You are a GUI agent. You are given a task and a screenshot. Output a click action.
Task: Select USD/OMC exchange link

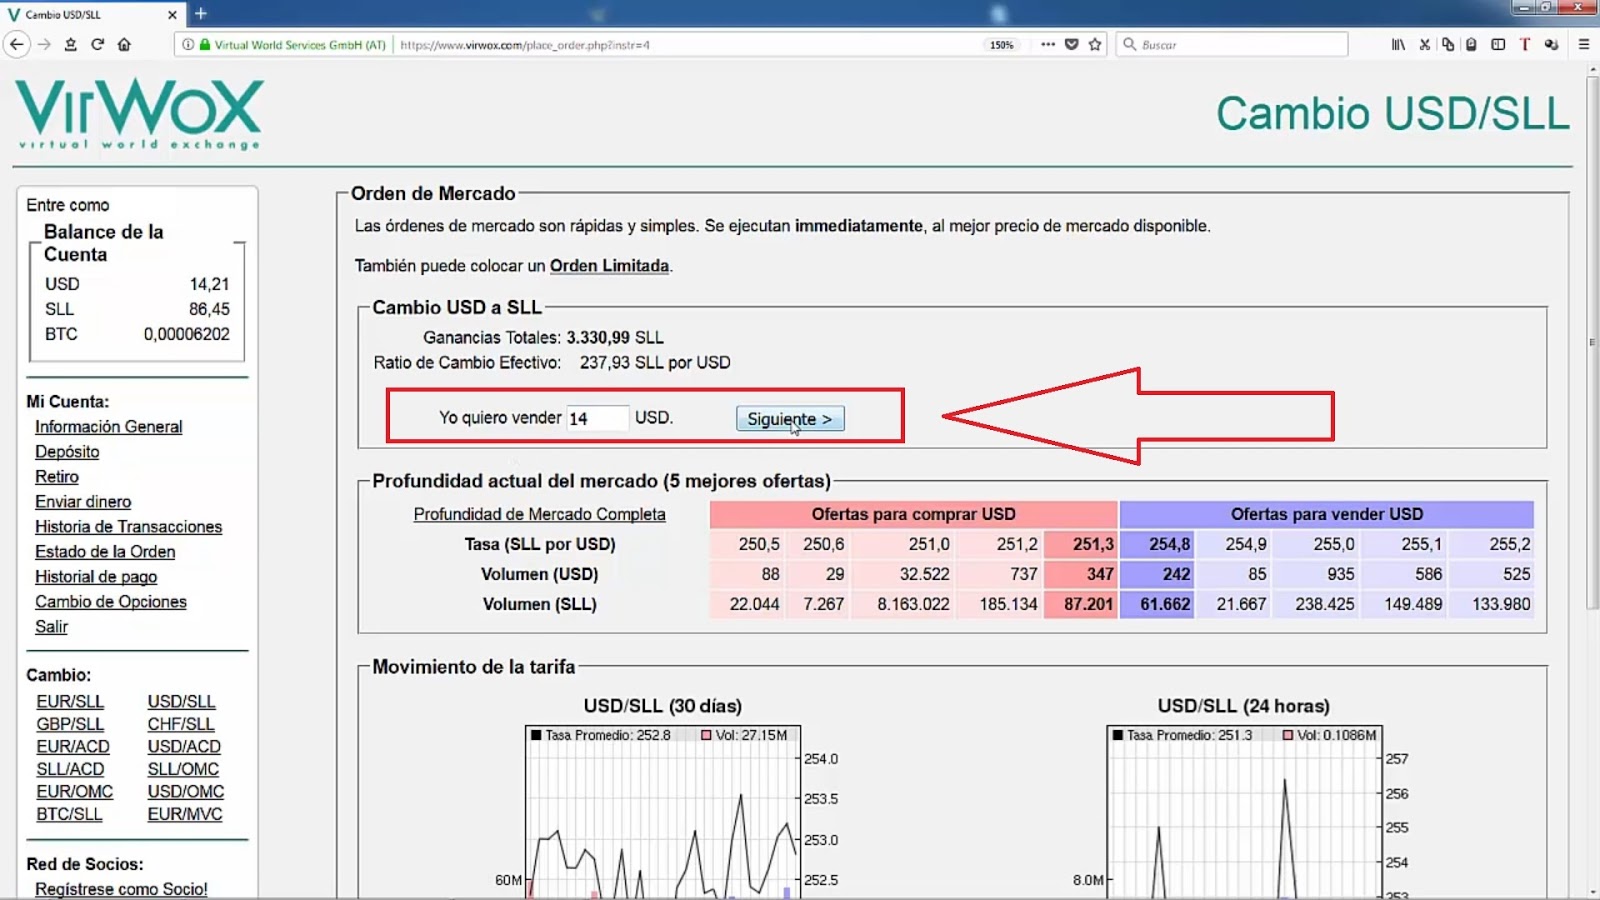click(x=186, y=792)
